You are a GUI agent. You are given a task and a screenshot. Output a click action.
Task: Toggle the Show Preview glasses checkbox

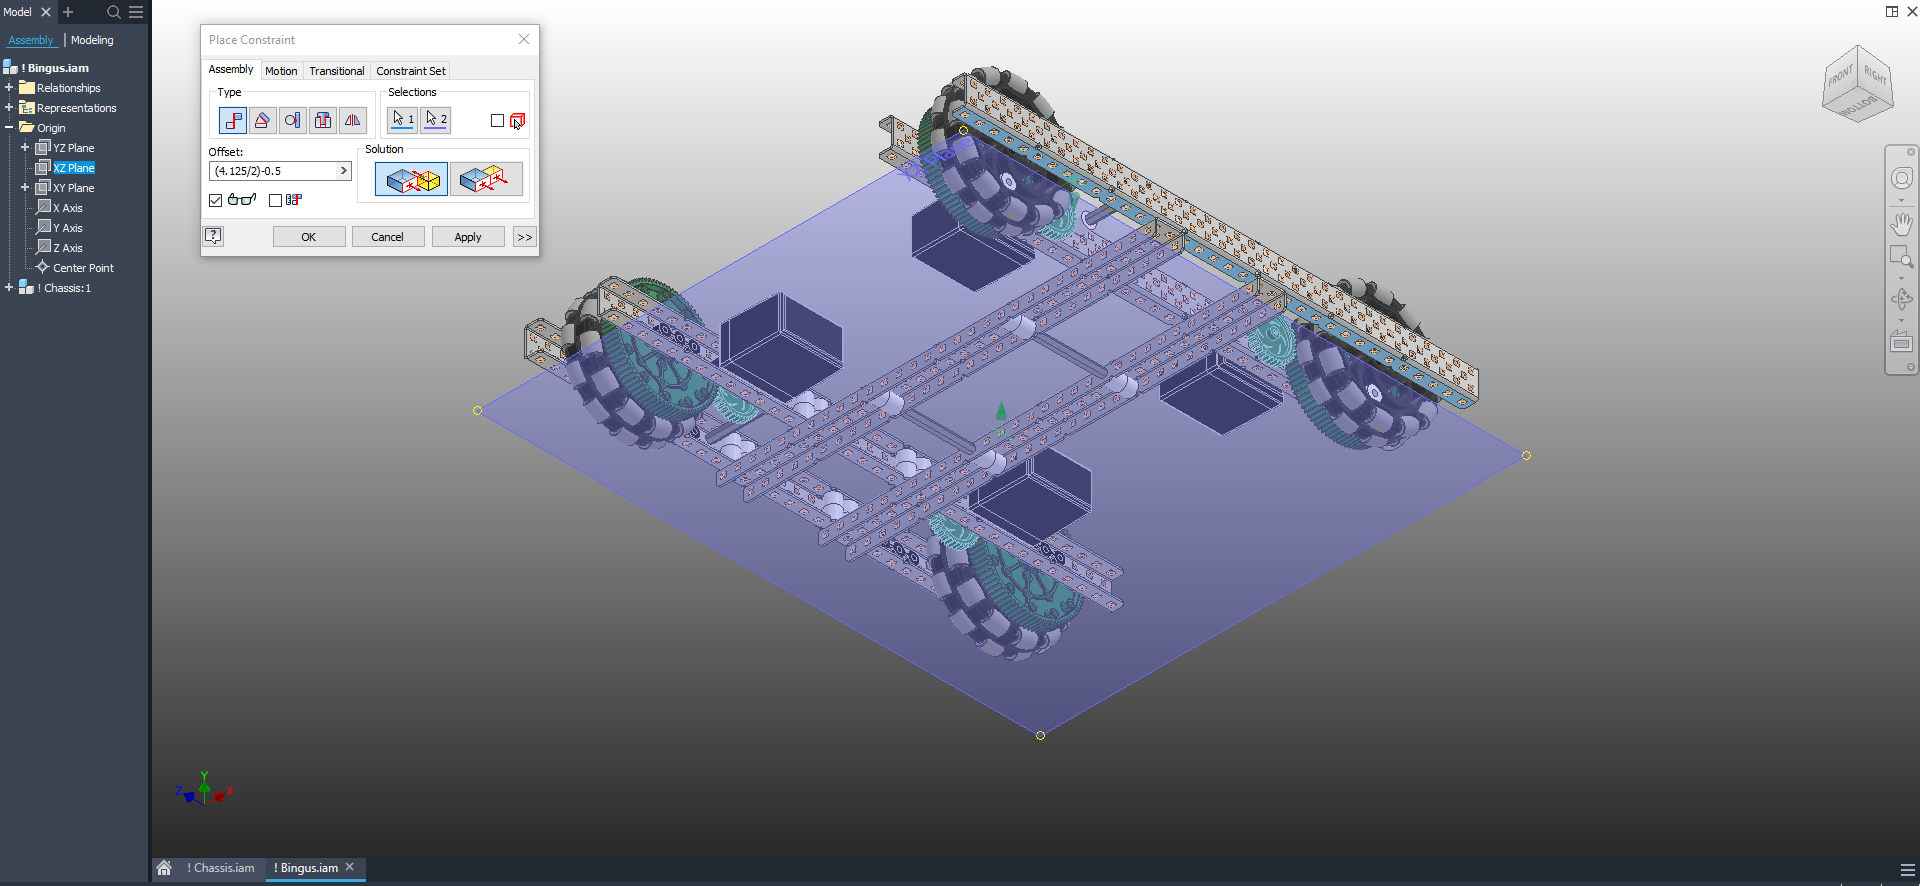215,200
